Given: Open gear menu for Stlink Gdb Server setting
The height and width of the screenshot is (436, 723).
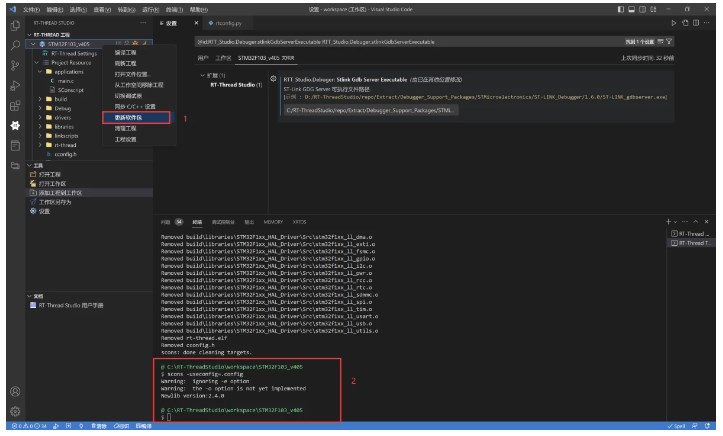Looking at the screenshot, I should tap(273, 79).
